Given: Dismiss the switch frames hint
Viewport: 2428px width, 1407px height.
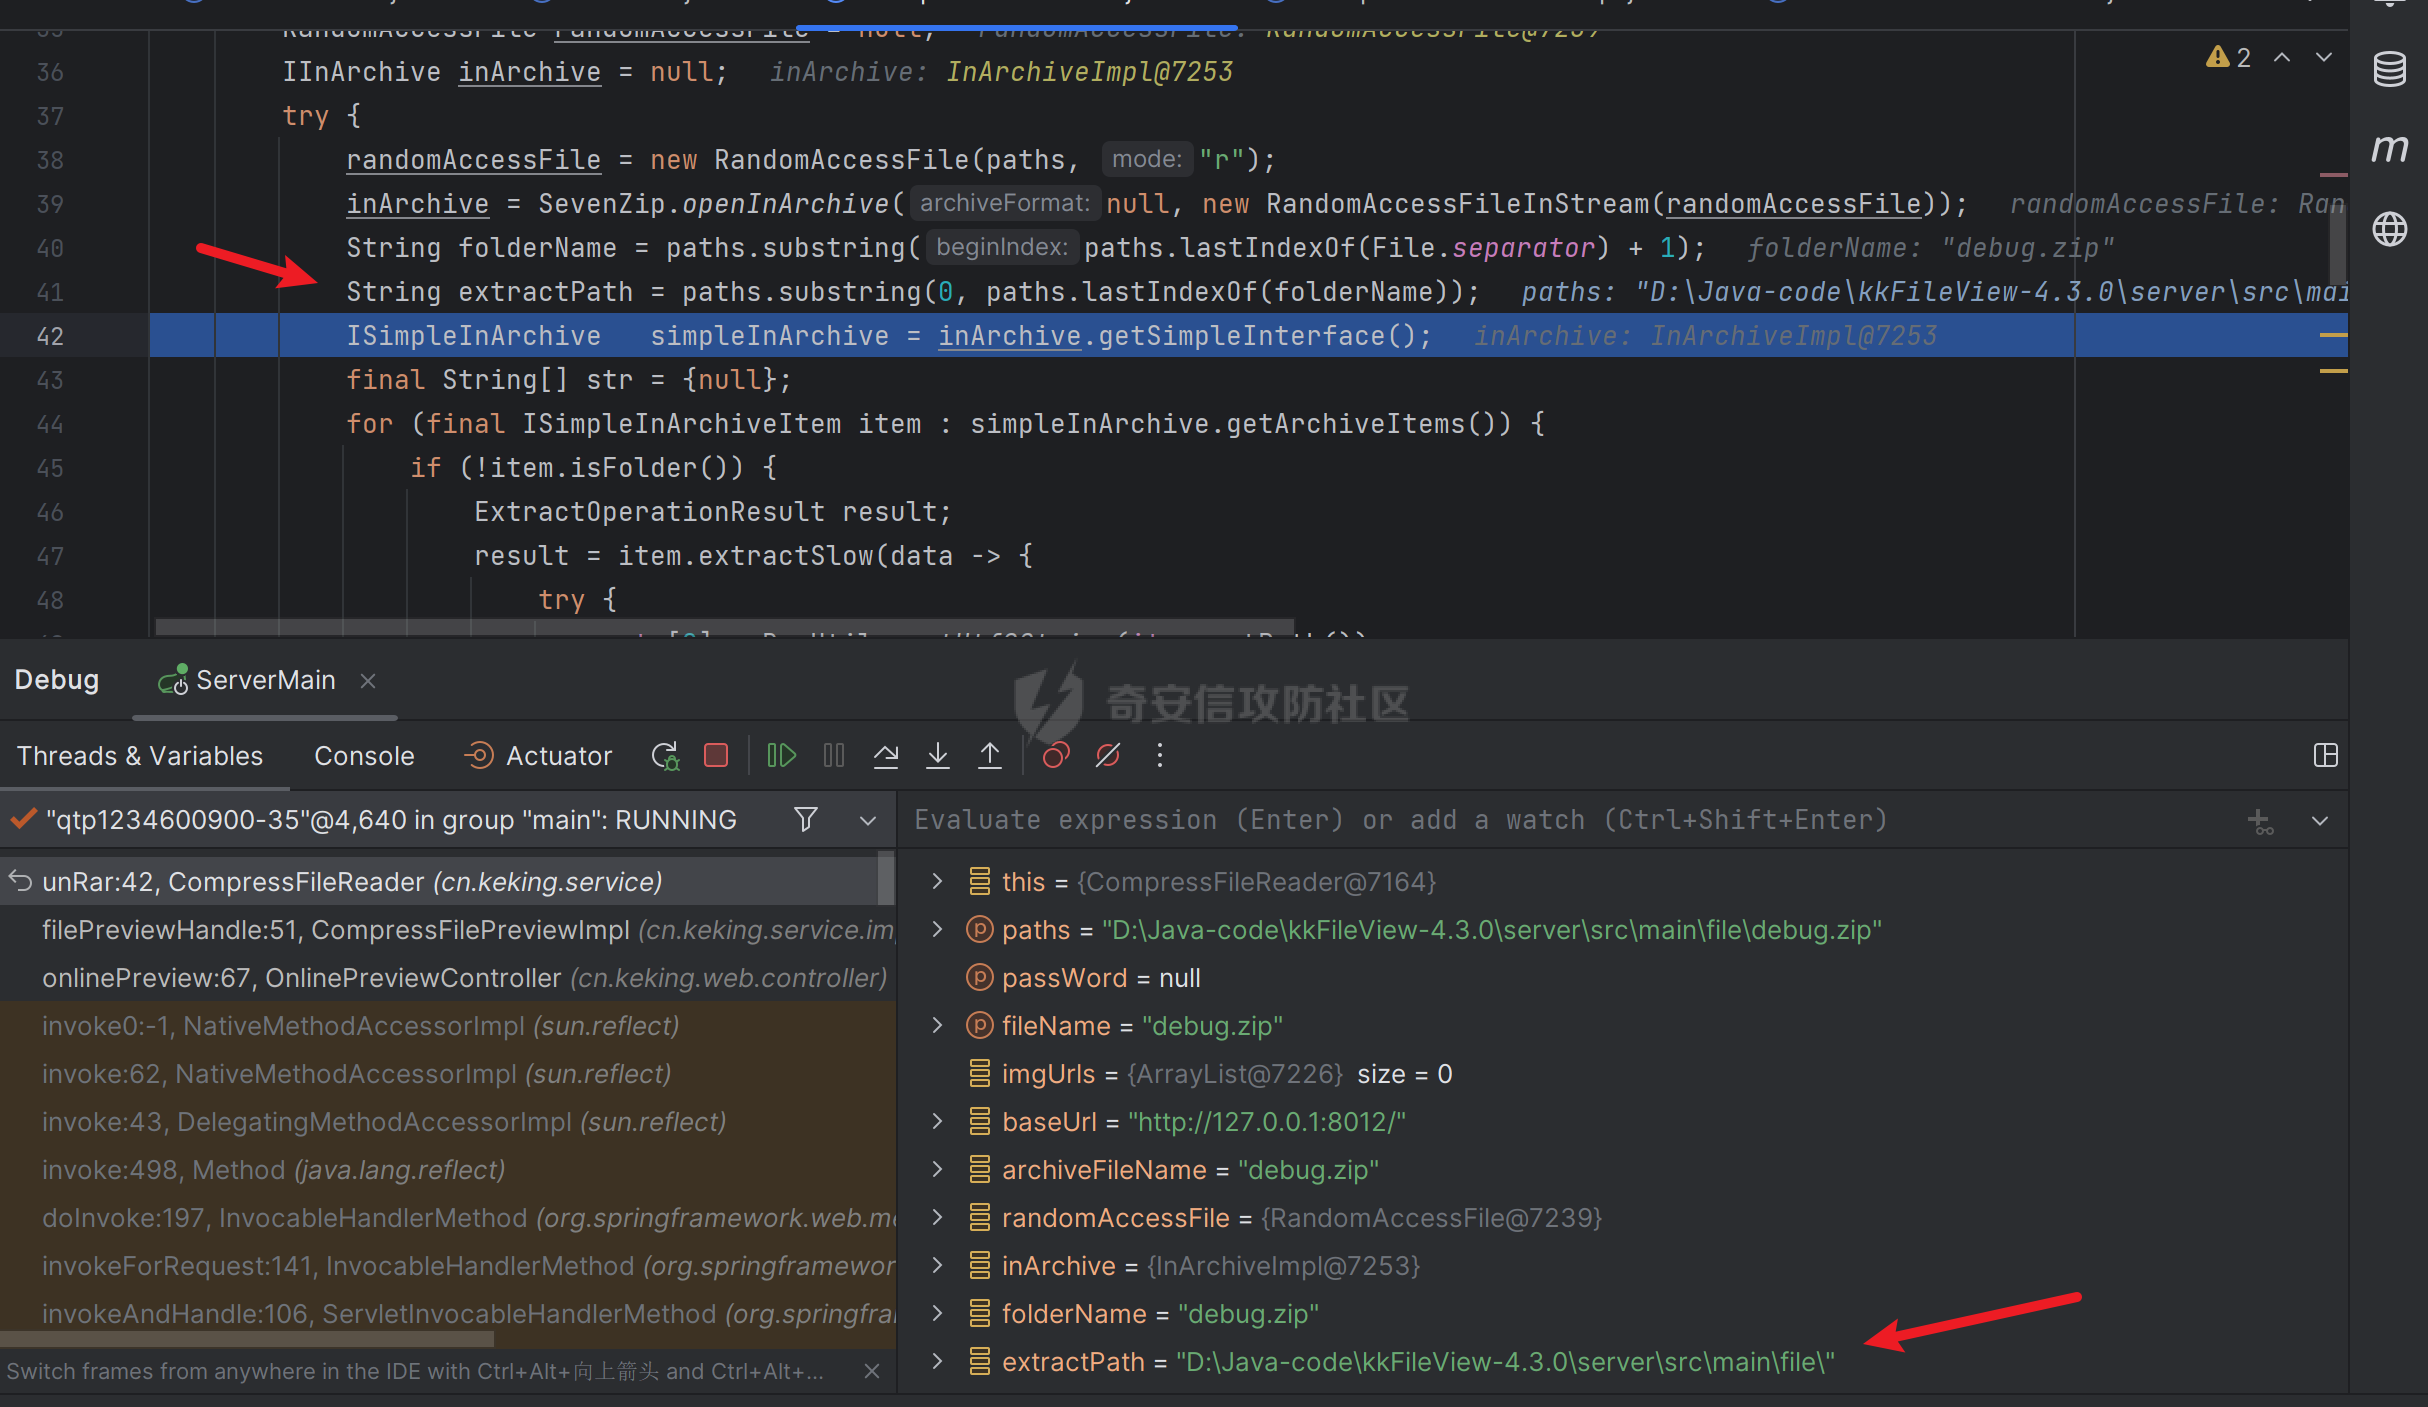Looking at the screenshot, I should (872, 1371).
